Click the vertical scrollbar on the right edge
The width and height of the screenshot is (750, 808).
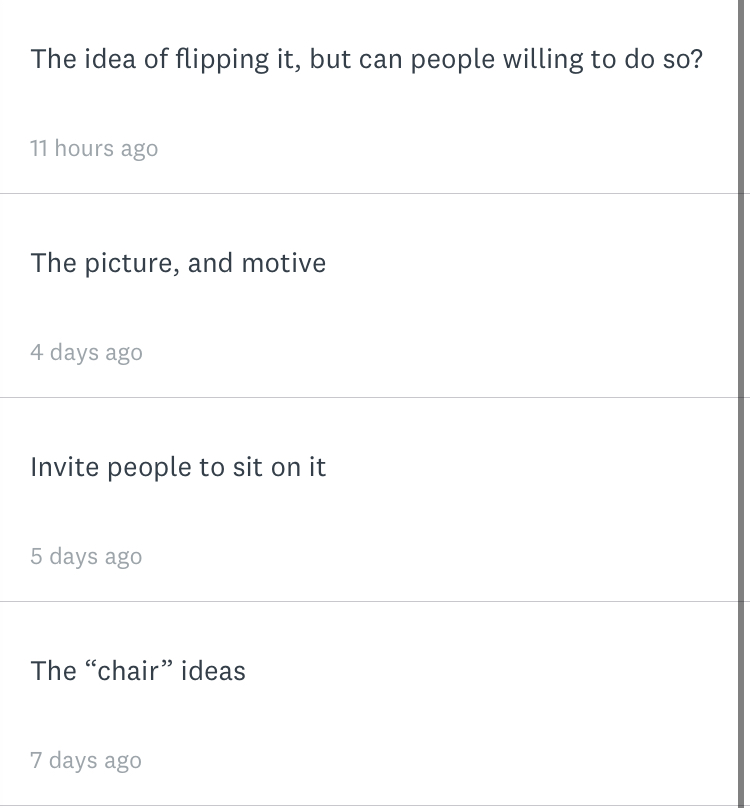(x=743, y=400)
